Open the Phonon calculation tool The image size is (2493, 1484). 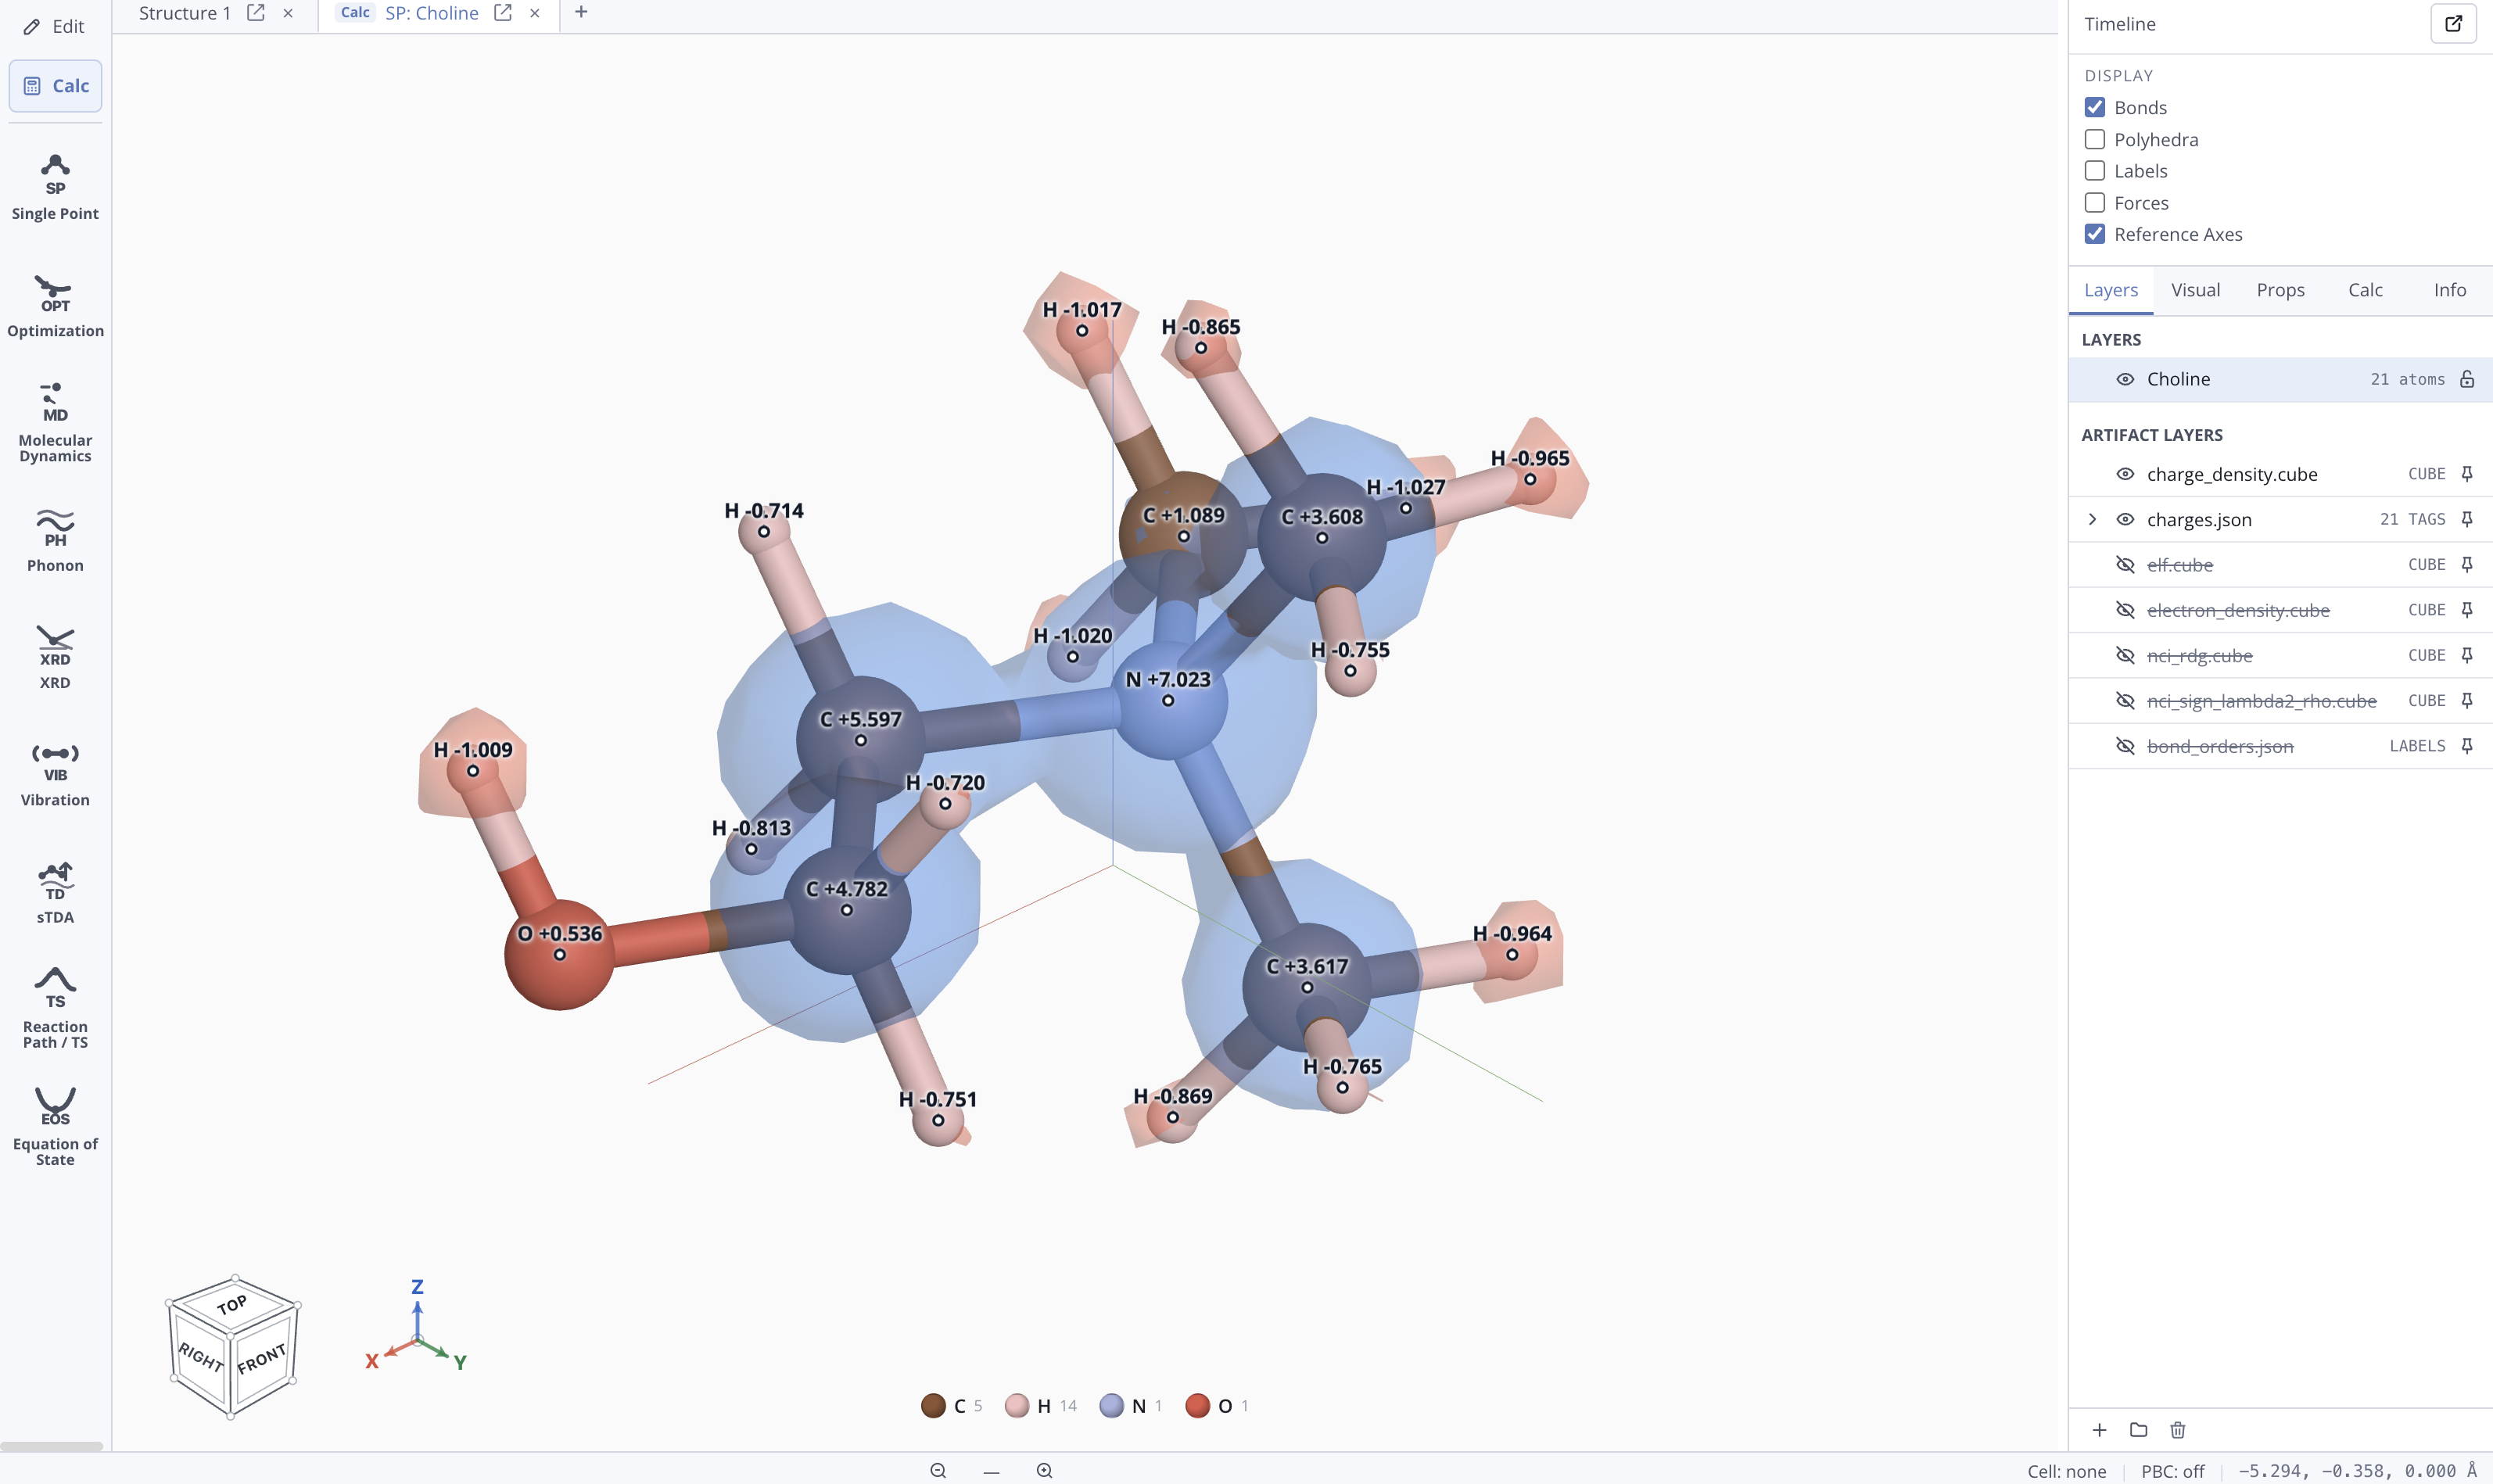click(55, 539)
